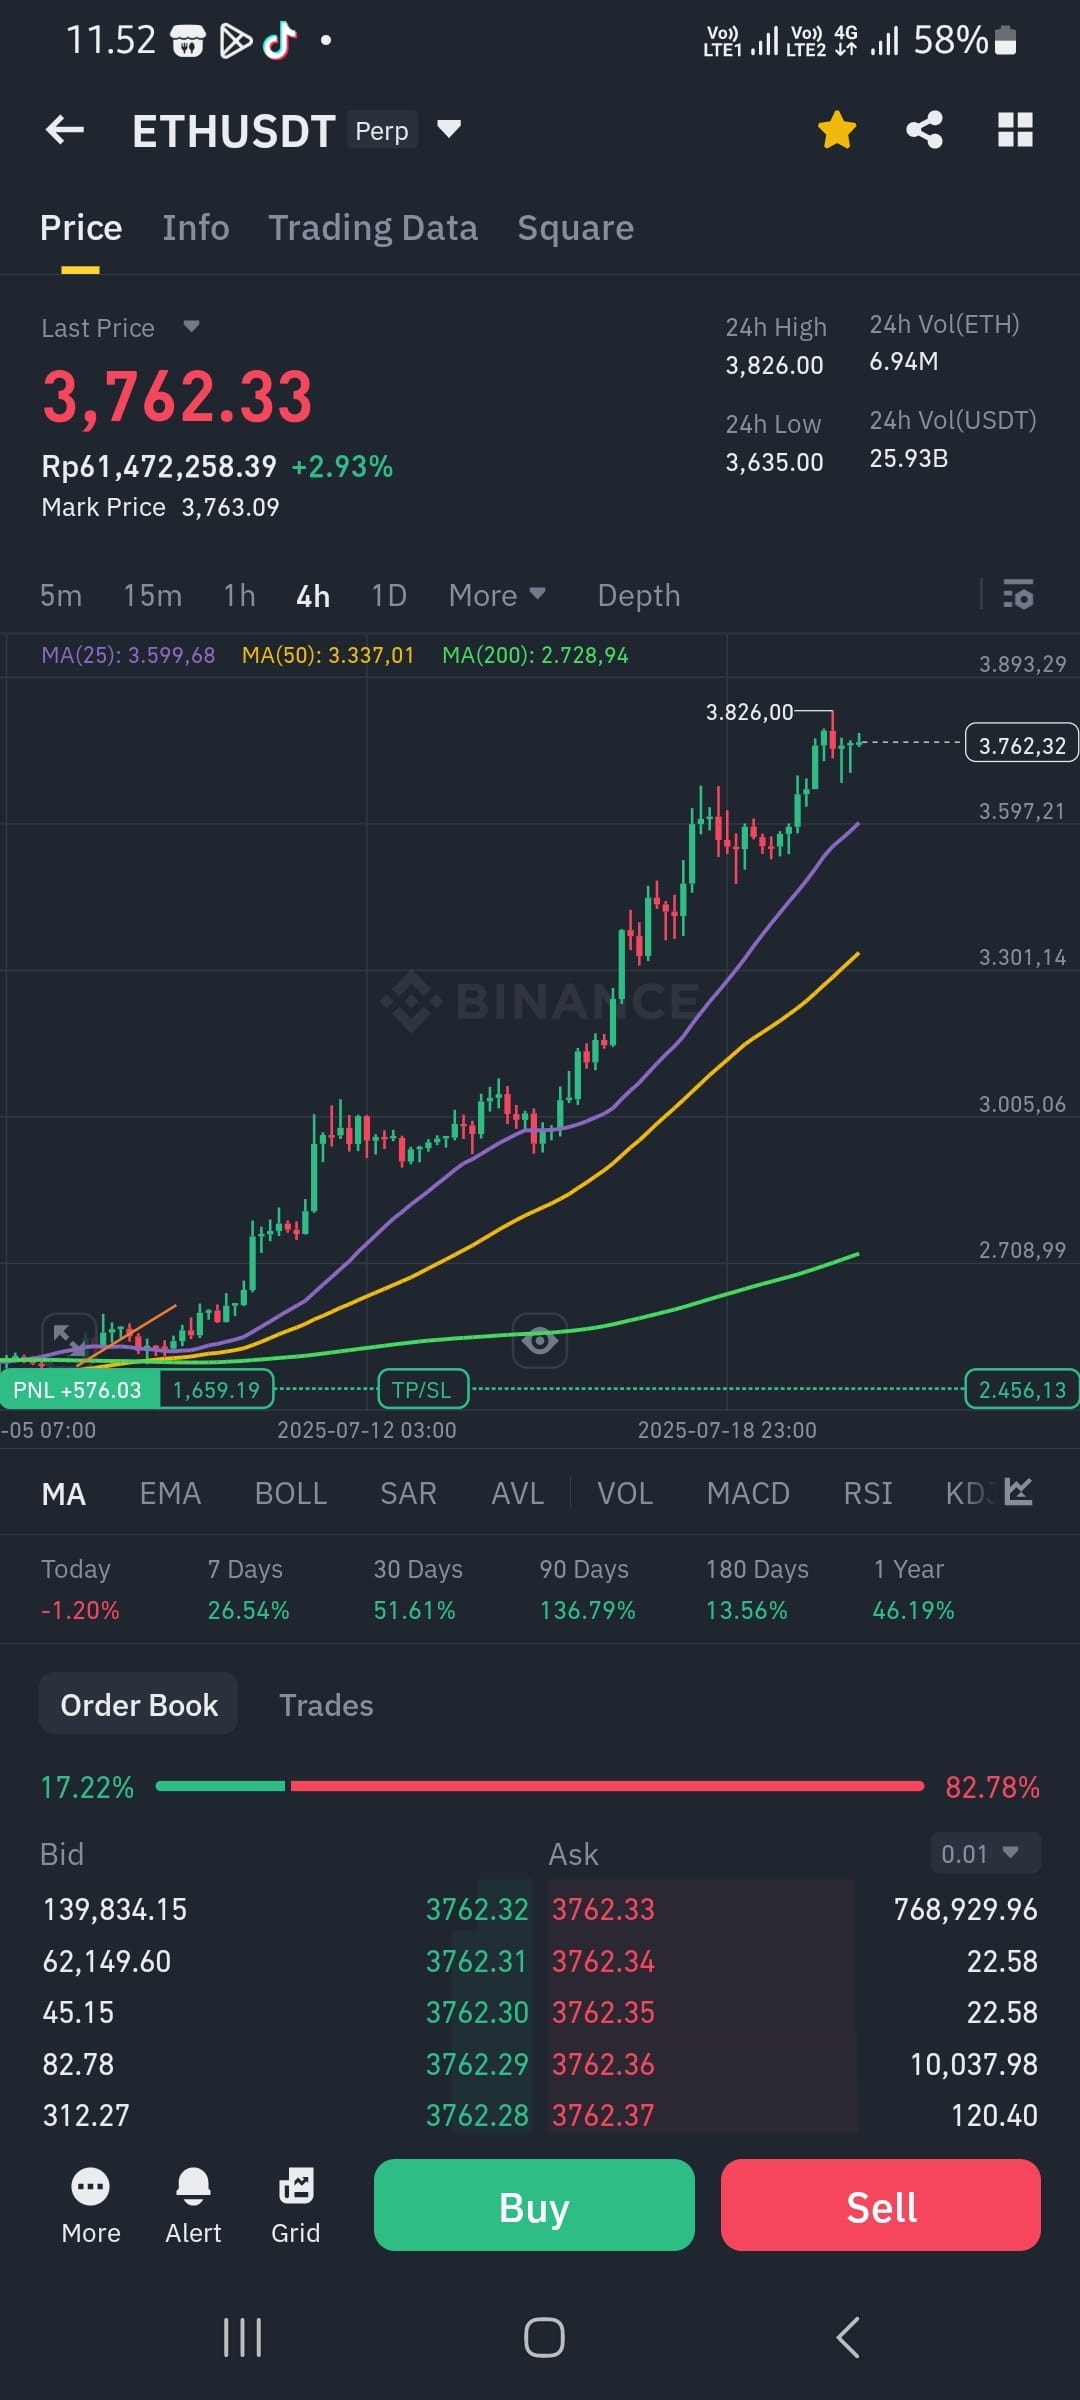This screenshot has width=1080, height=2400.
Task: Open the Alert bell icon
Action: click(x=193, y=2206)
